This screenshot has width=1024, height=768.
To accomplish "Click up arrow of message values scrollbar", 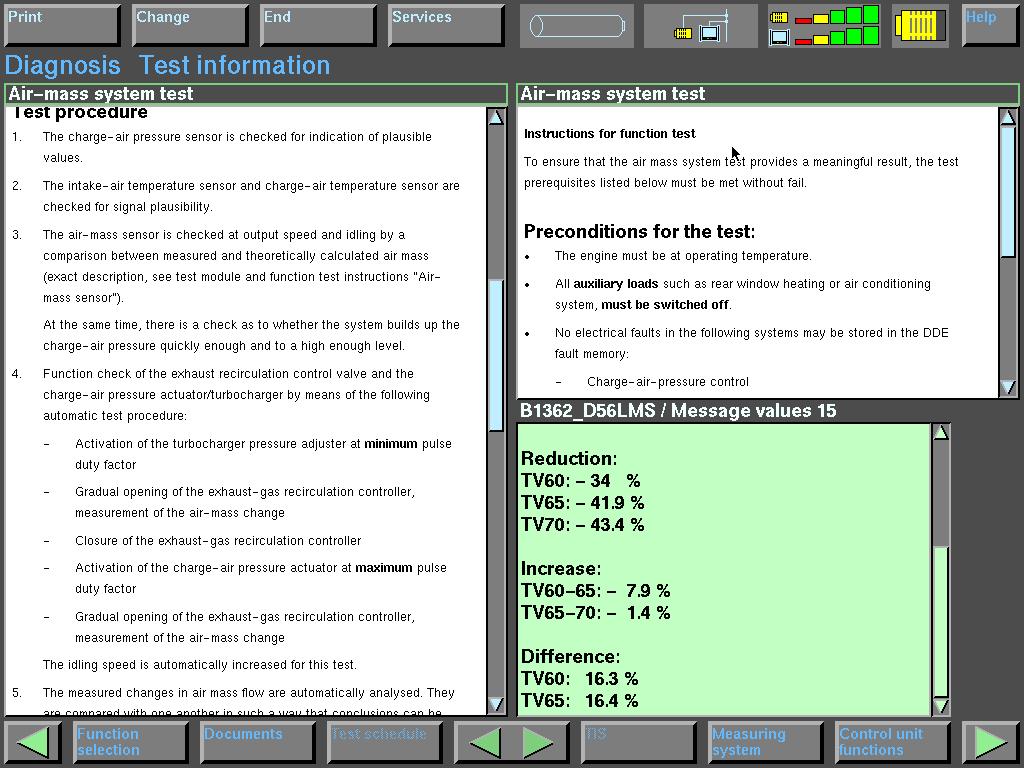I will pyautogui.click(x=940, y=432).
